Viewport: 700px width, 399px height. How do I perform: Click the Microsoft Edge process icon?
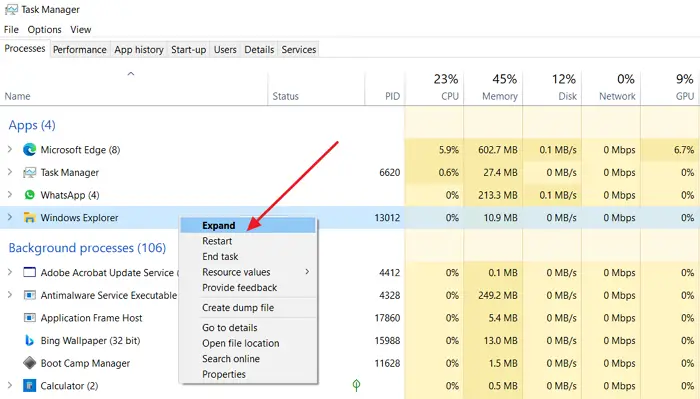coord(29,150)
